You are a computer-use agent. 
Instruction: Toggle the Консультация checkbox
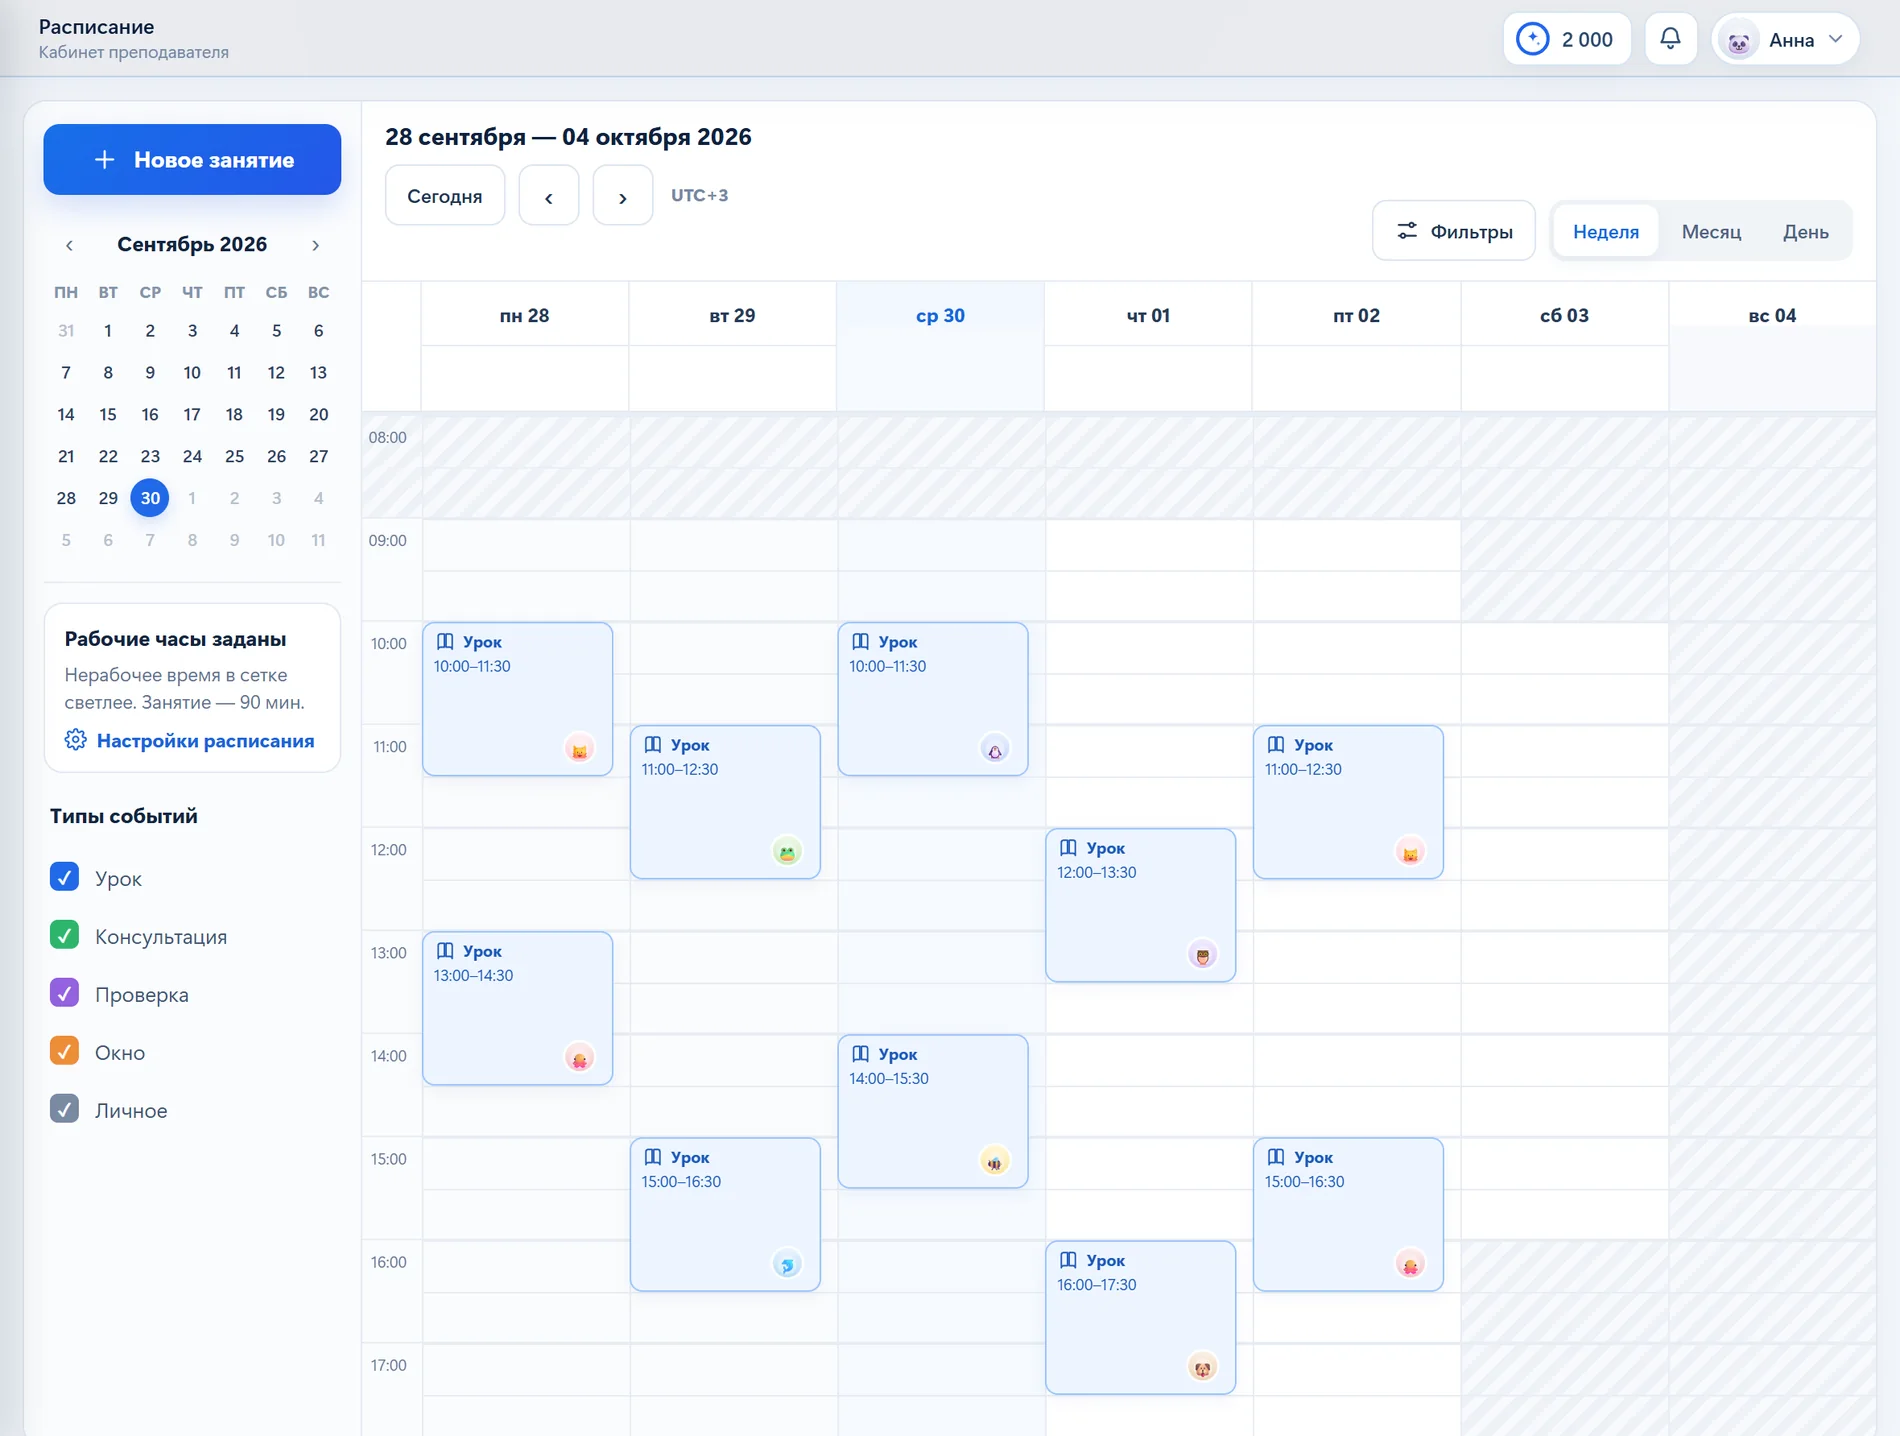(x=64, y=935)
